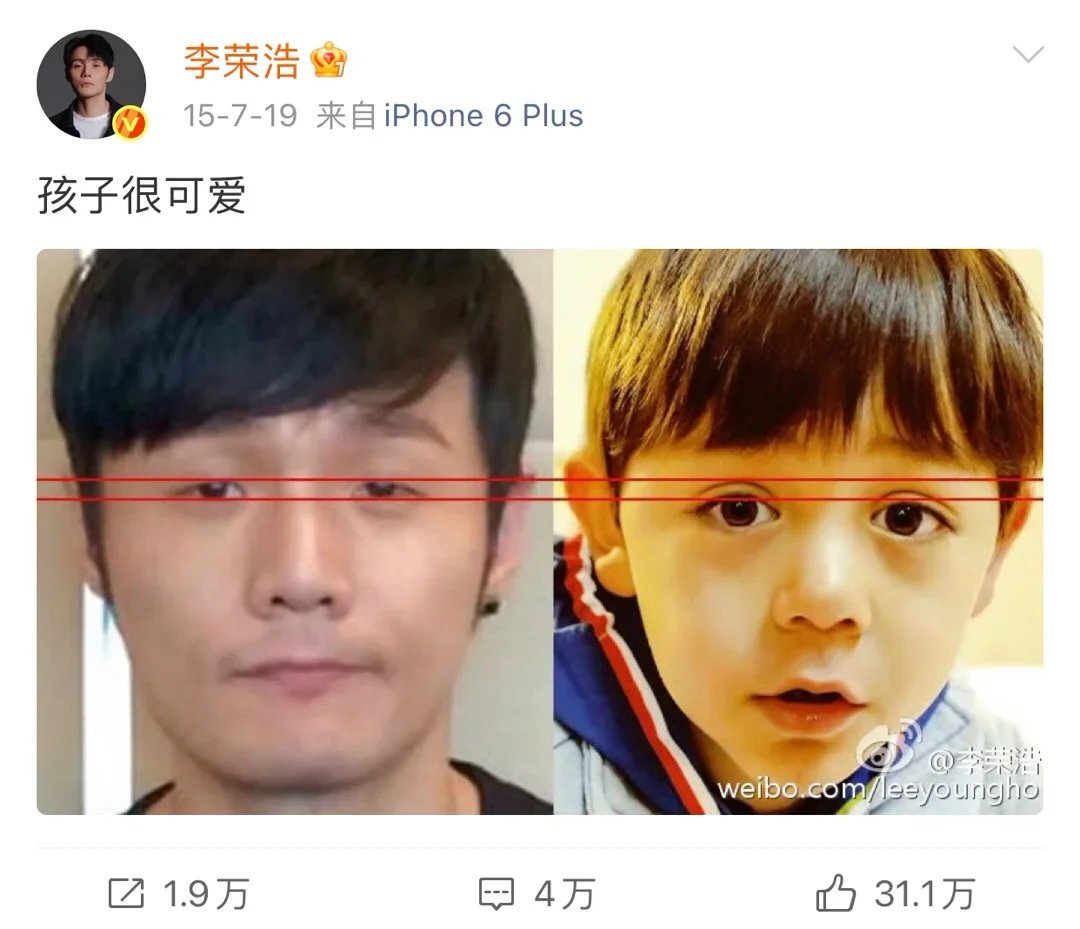Tap the comment bubble icon

click(x=497, y=894)
